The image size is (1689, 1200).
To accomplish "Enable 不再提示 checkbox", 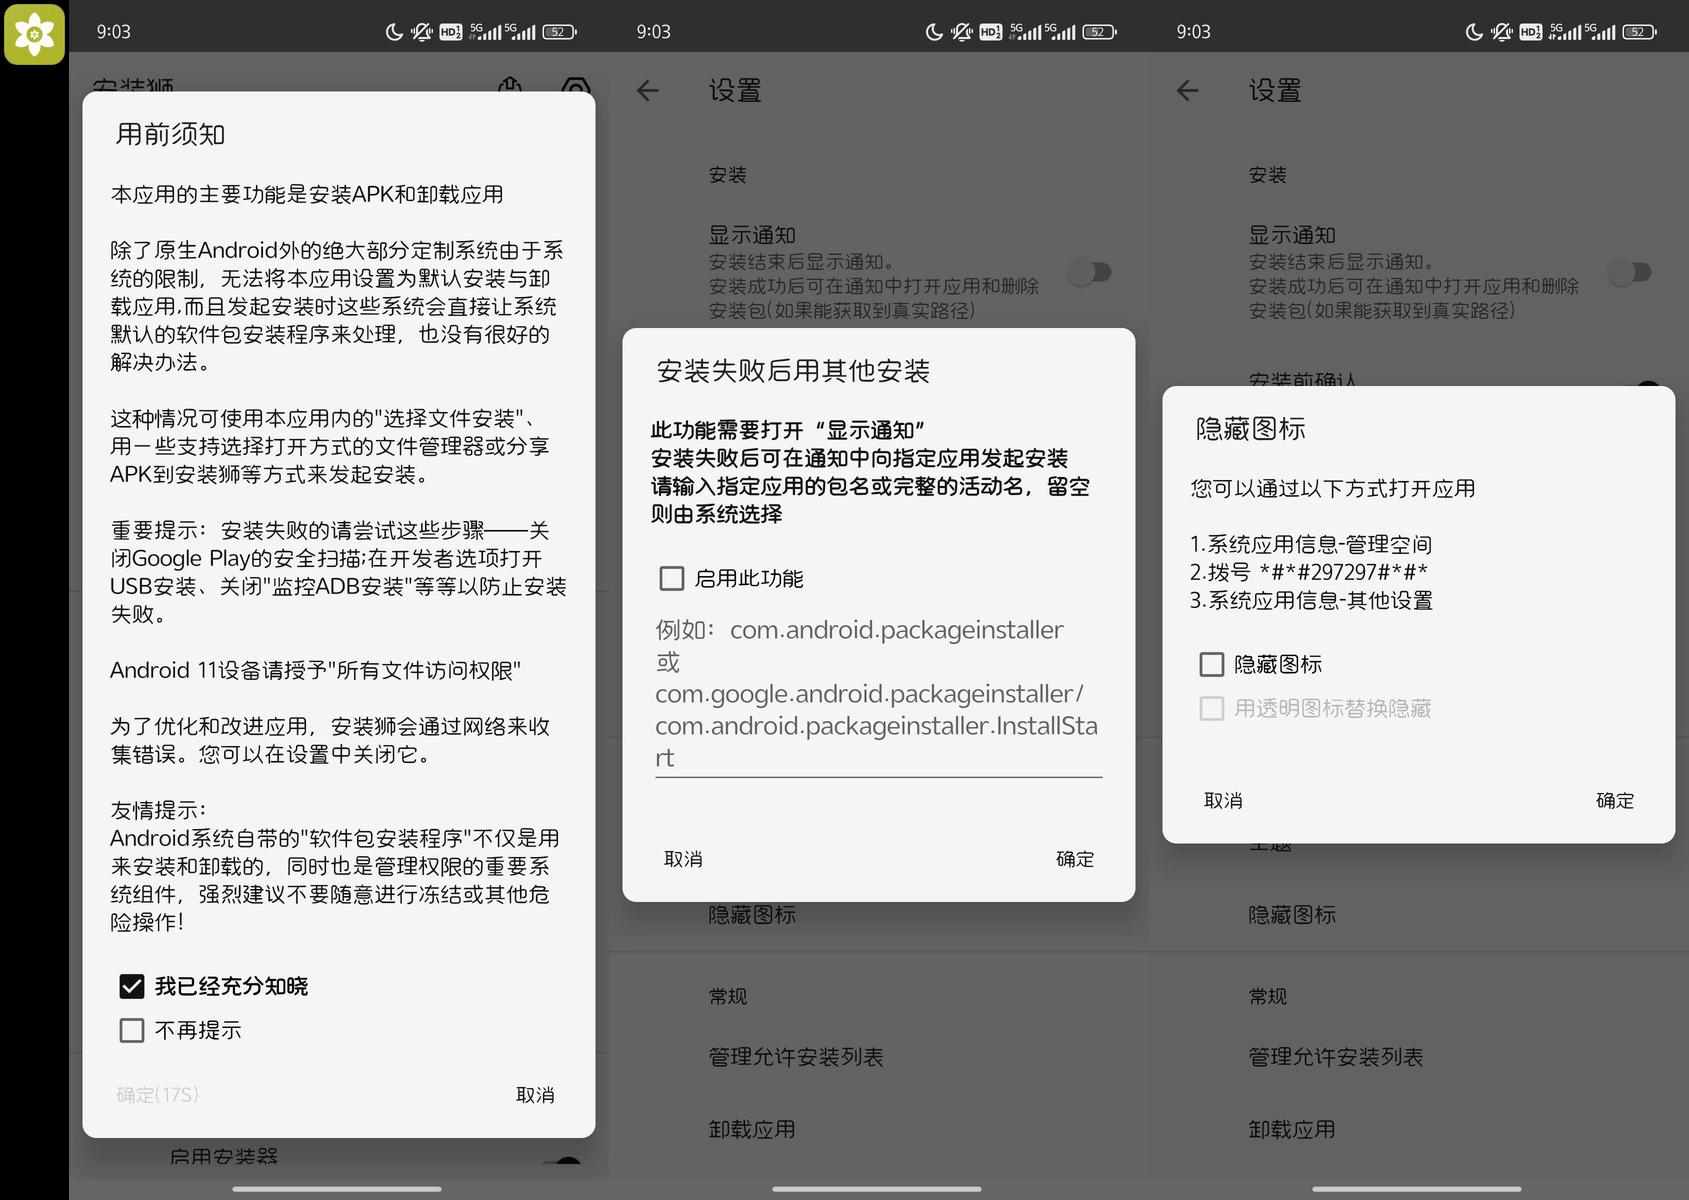I will pos(132,1031).
